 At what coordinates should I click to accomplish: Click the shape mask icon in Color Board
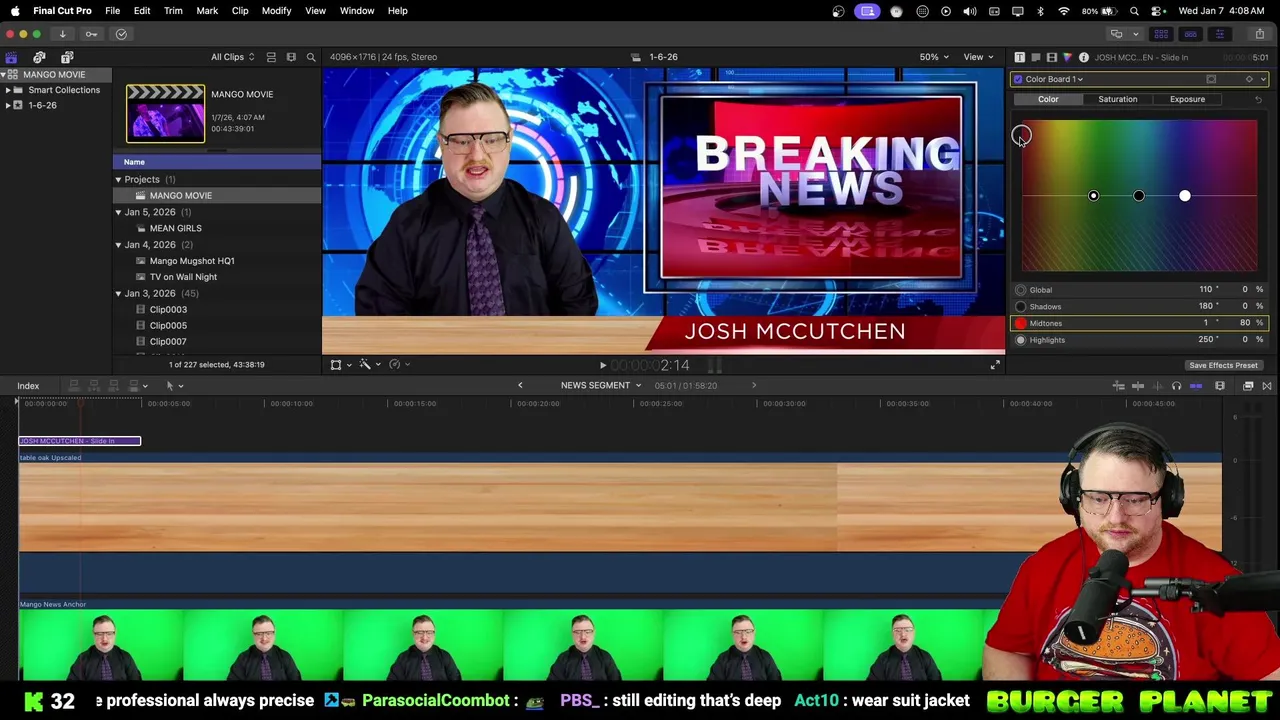1211,79
